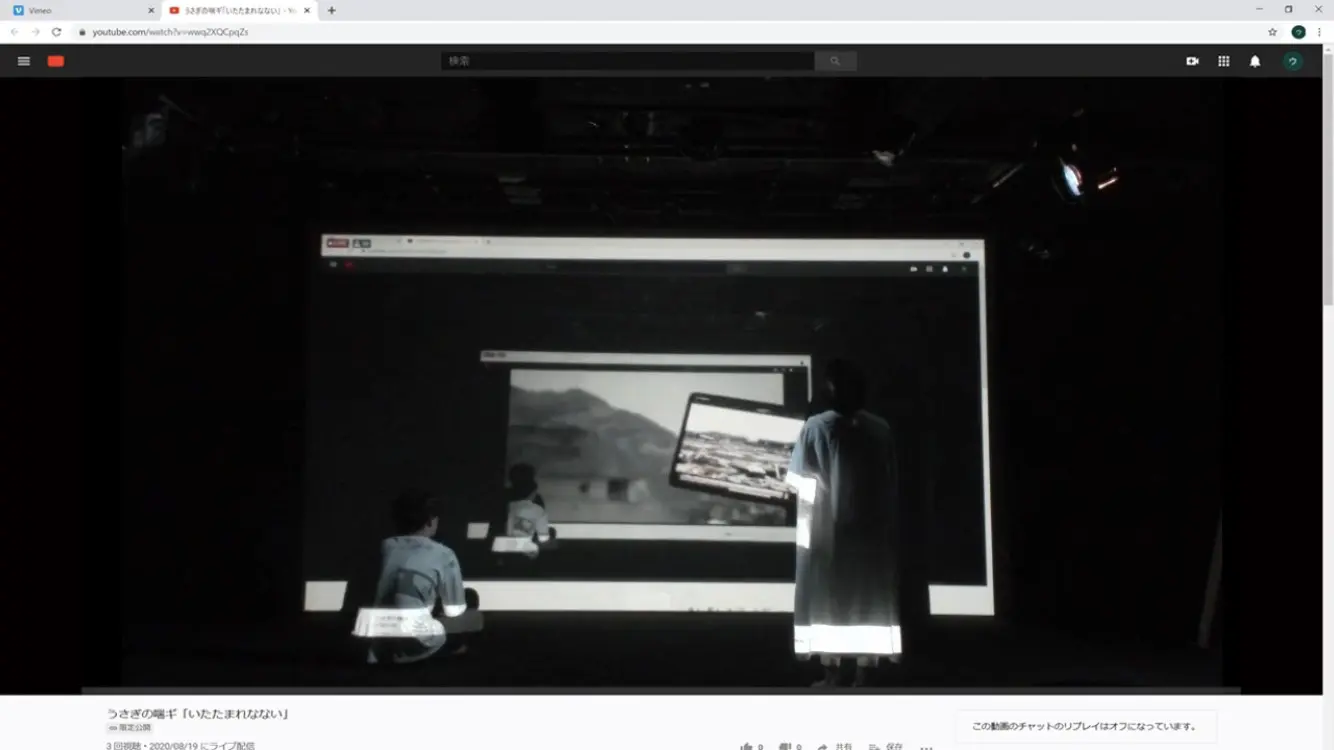The height and width of the screenshot is (750, 1334).
Task: Reload the page
Action: pos(56,32)
